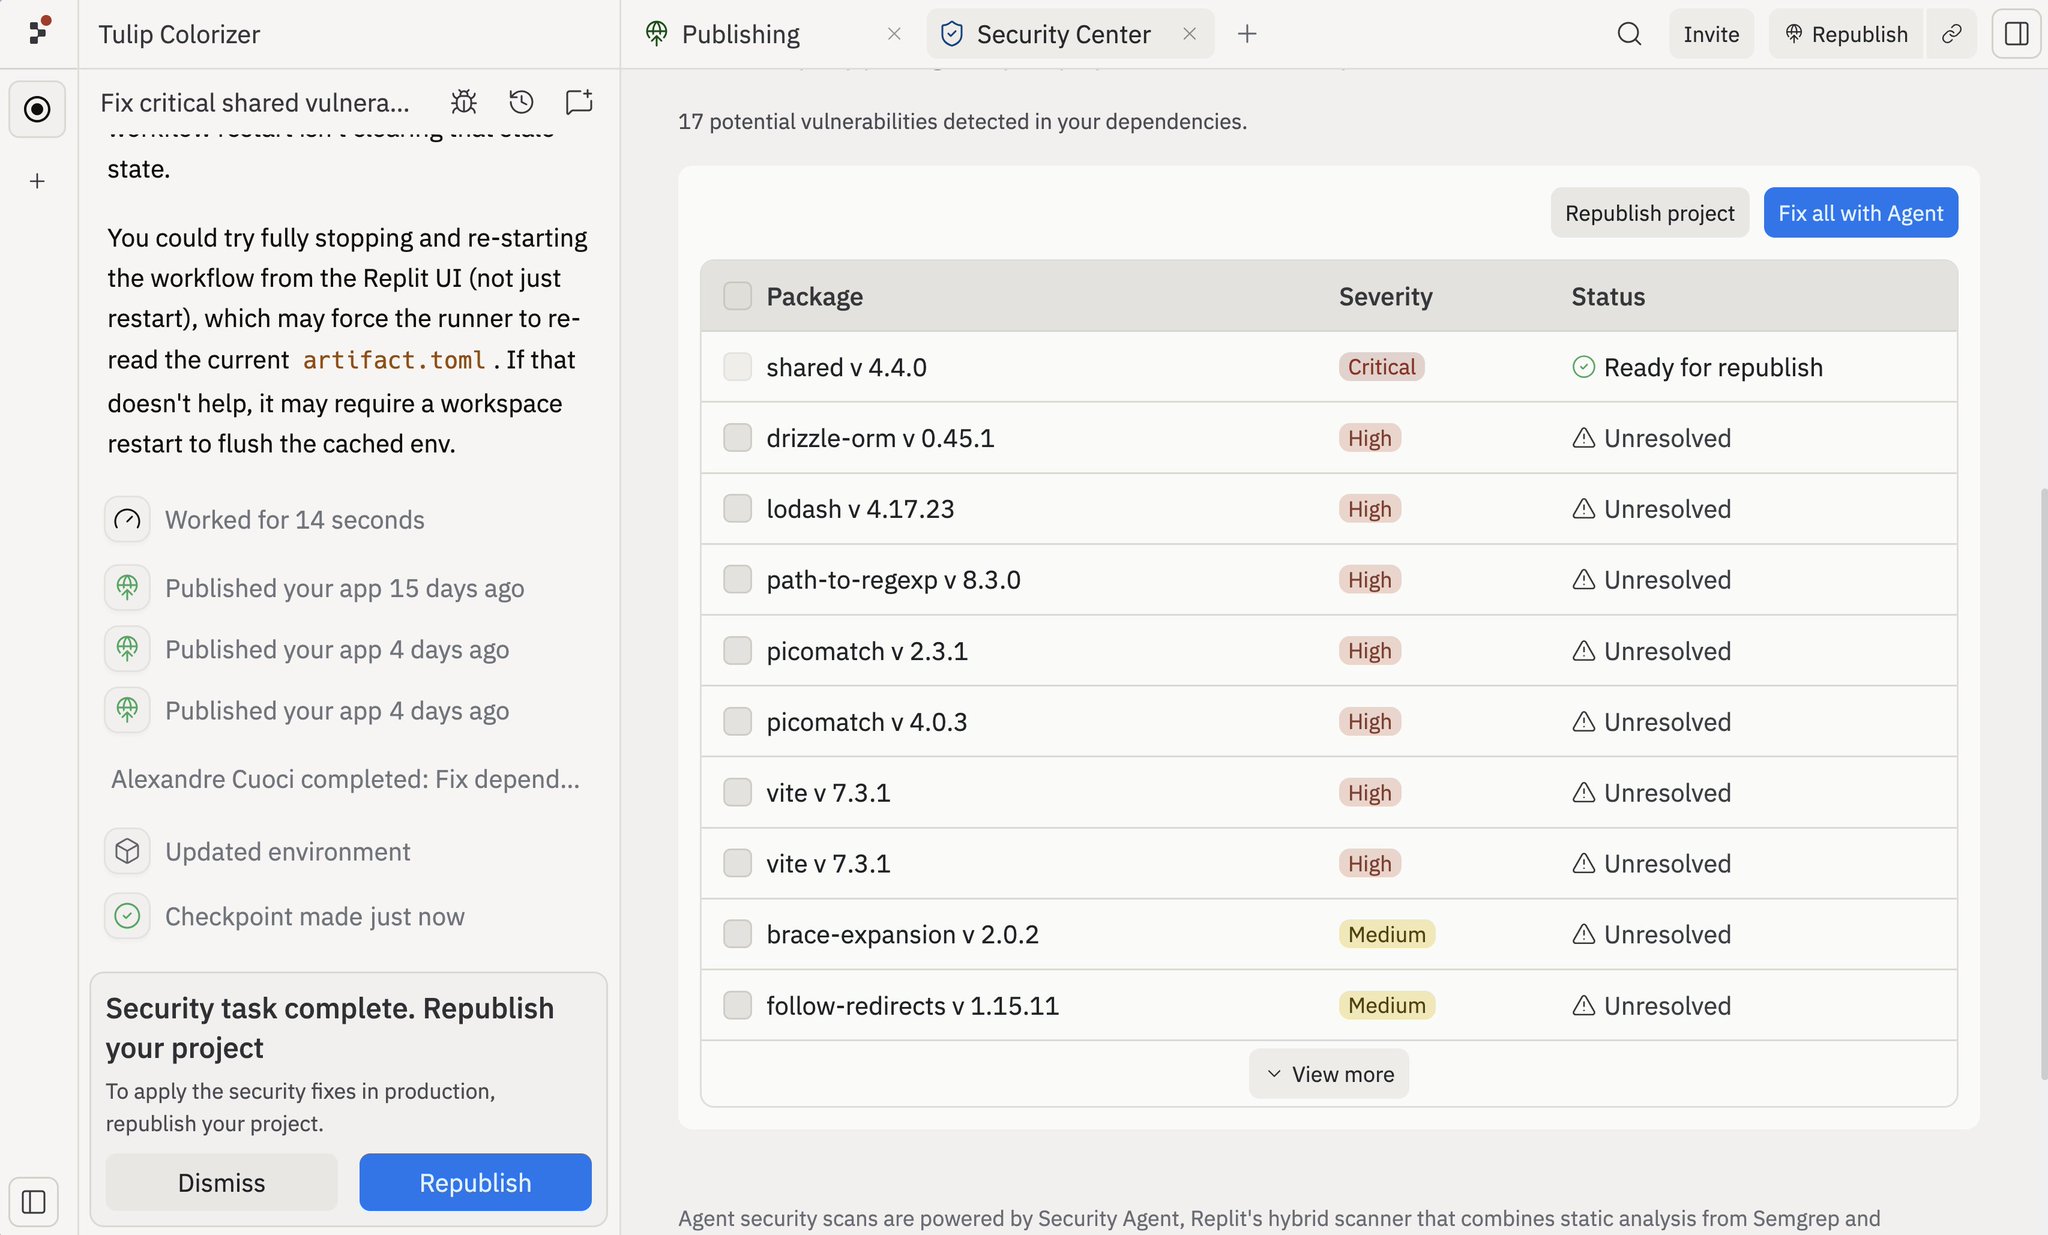Open the bug debug icon in chat header
Viewport: 2048px width, 1235px height.
[463, 102]
